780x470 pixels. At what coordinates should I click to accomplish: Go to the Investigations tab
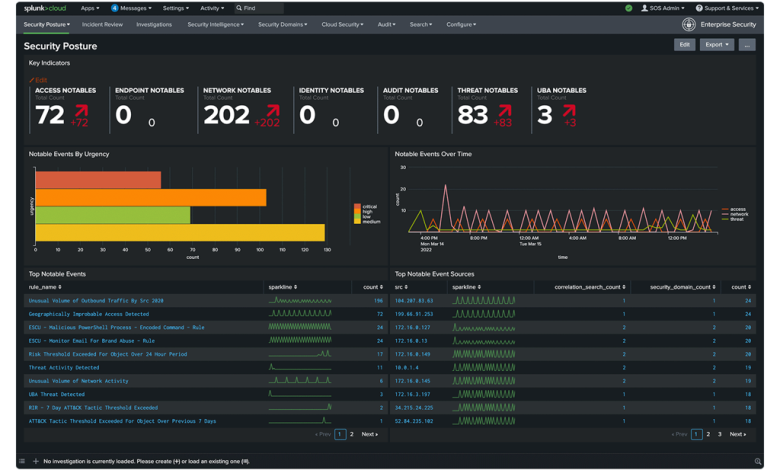point(154,24)
